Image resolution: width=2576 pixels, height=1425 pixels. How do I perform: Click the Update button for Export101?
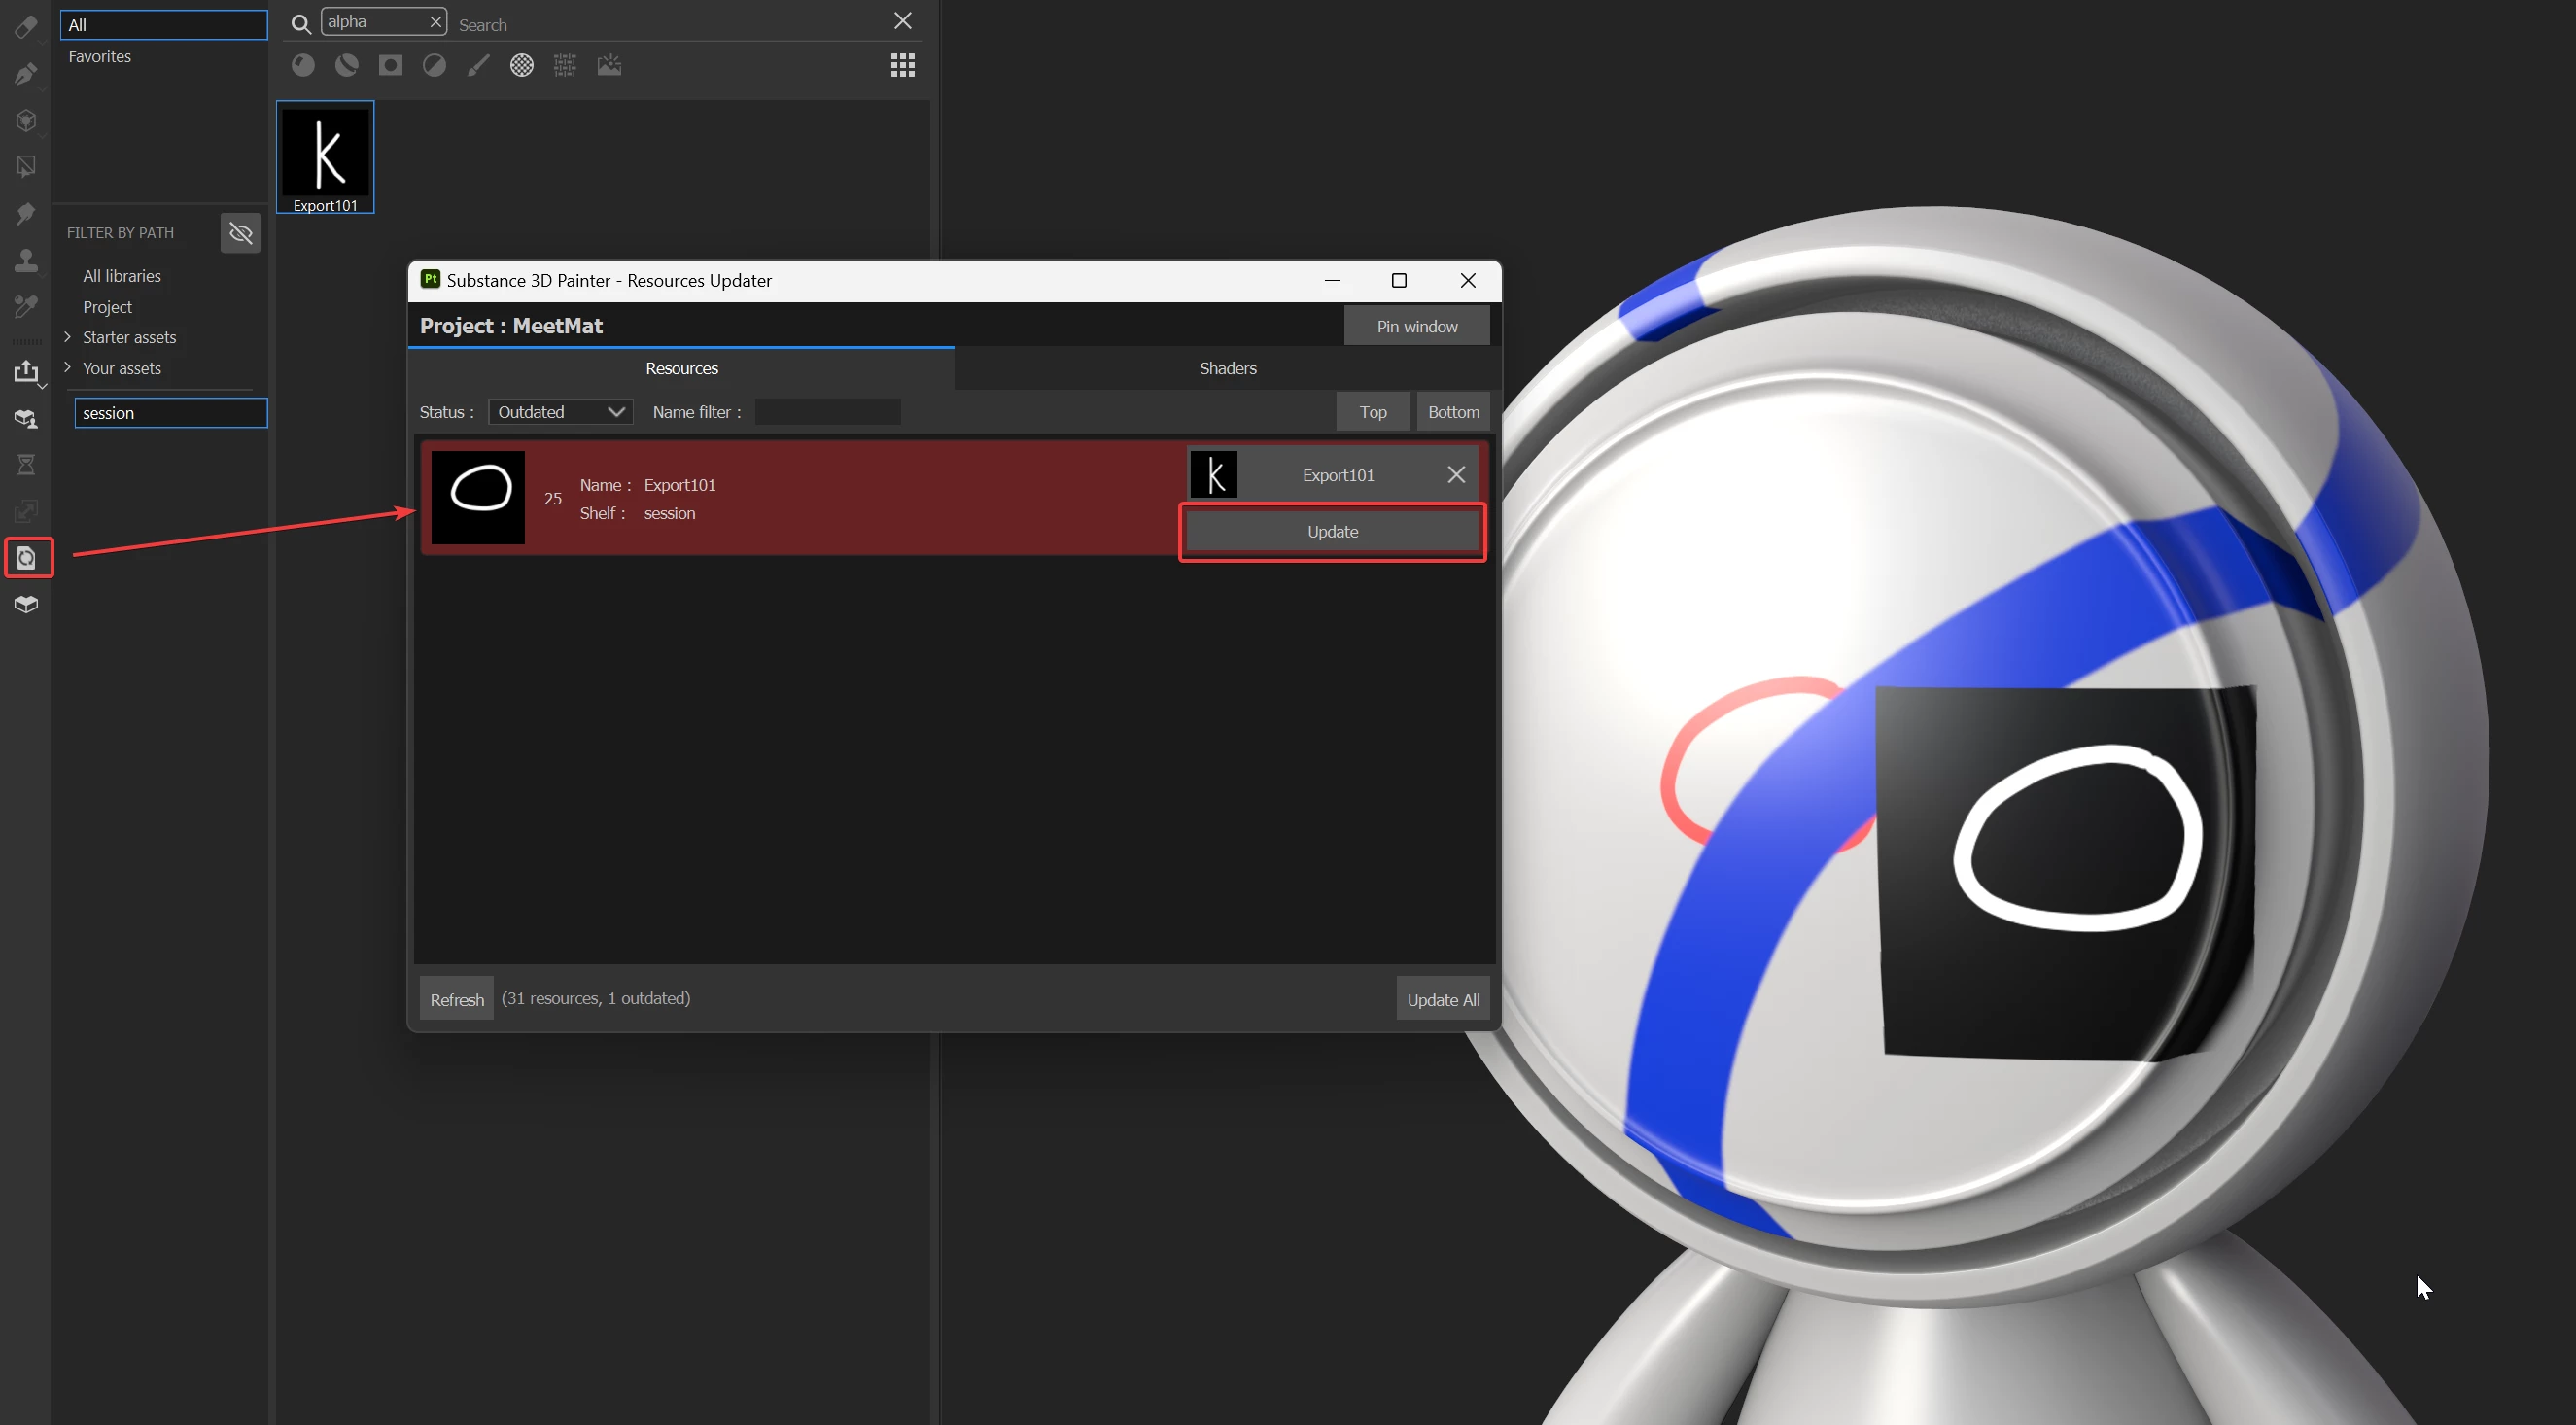(x=1332, y=532)
